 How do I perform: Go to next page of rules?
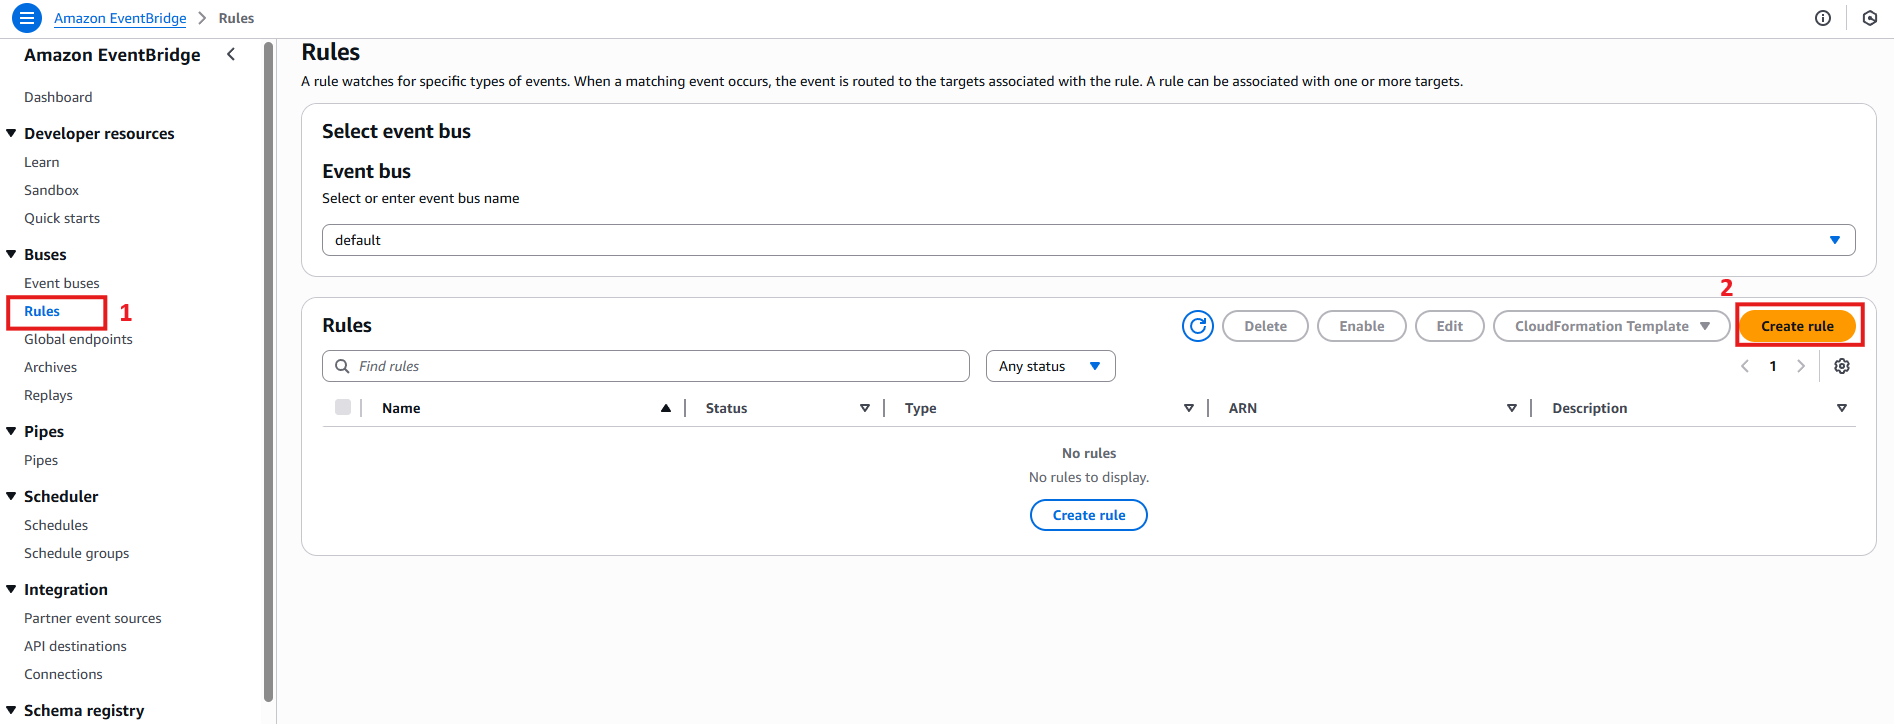(x=1801, y=366)
